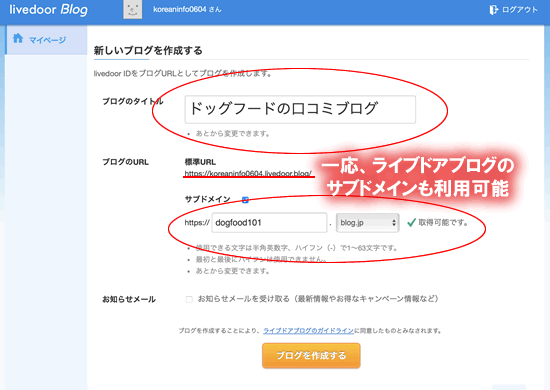Click the 新しいブログを作成する heading
550x390 pixels.
pos(148,51)
